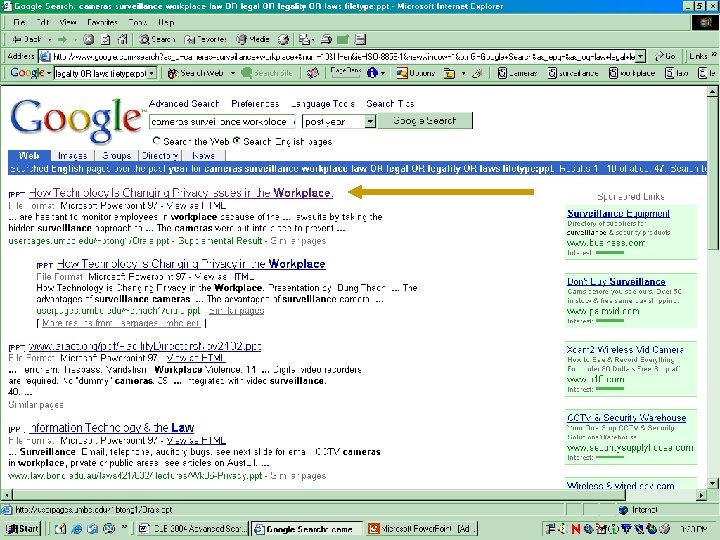720x540 pixels.
Task: Switch to the Images tab
Action: 73,156
